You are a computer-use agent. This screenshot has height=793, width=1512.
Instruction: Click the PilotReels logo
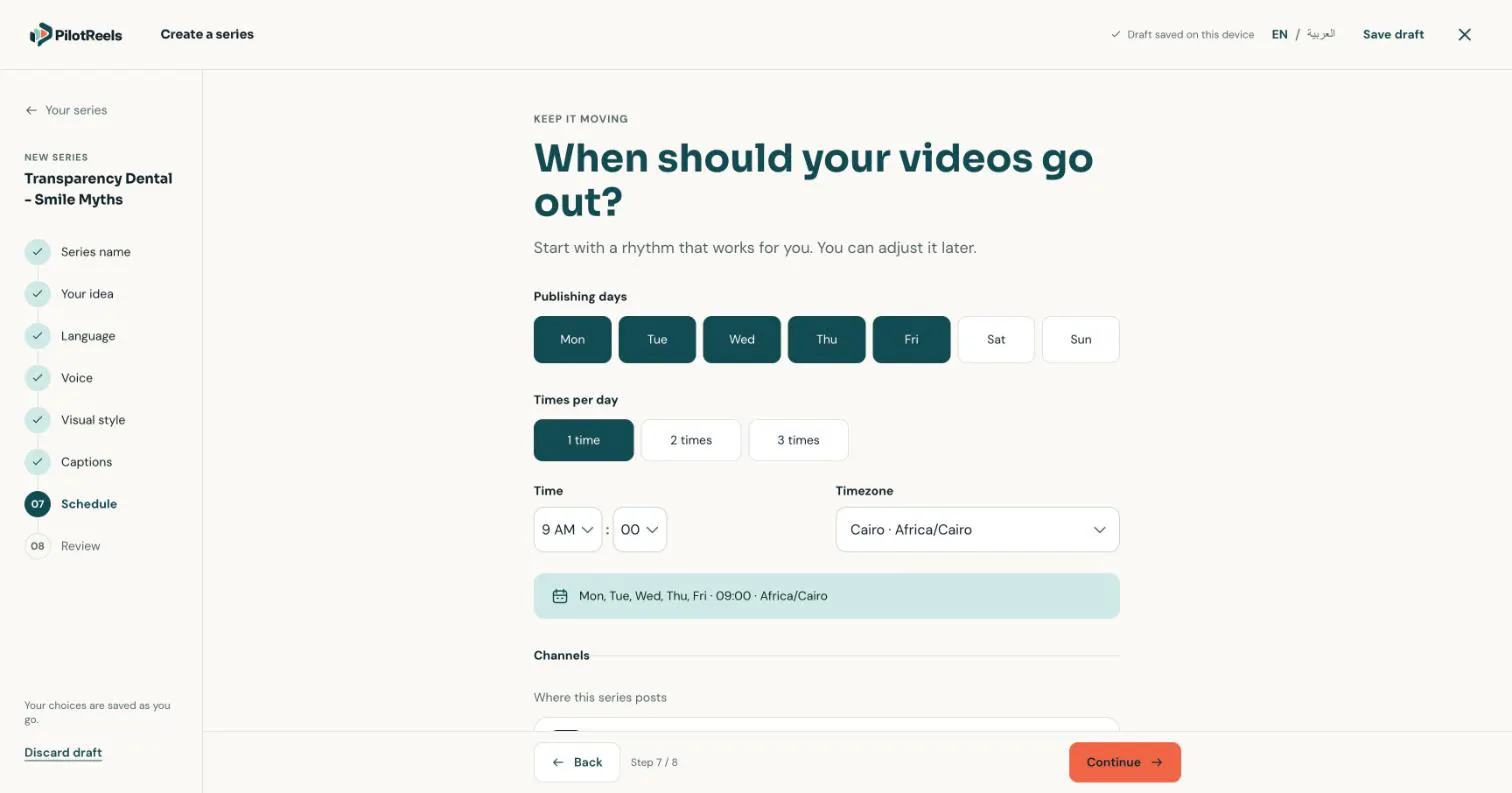[x=76, y=35]
